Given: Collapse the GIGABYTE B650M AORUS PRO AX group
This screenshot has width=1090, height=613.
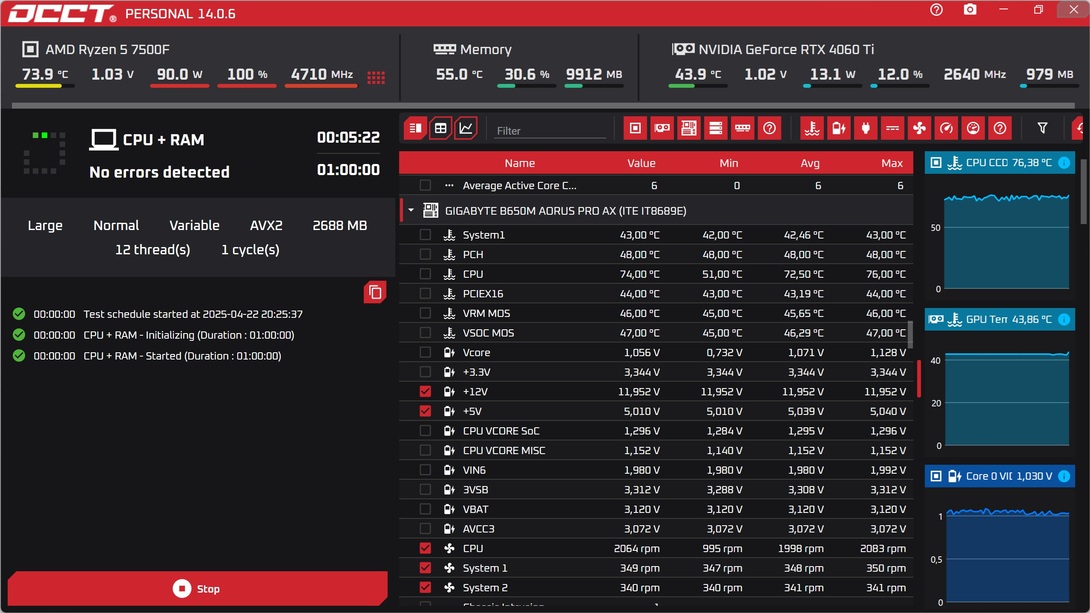Looking at the screenshot, I should tap(411, 210).
